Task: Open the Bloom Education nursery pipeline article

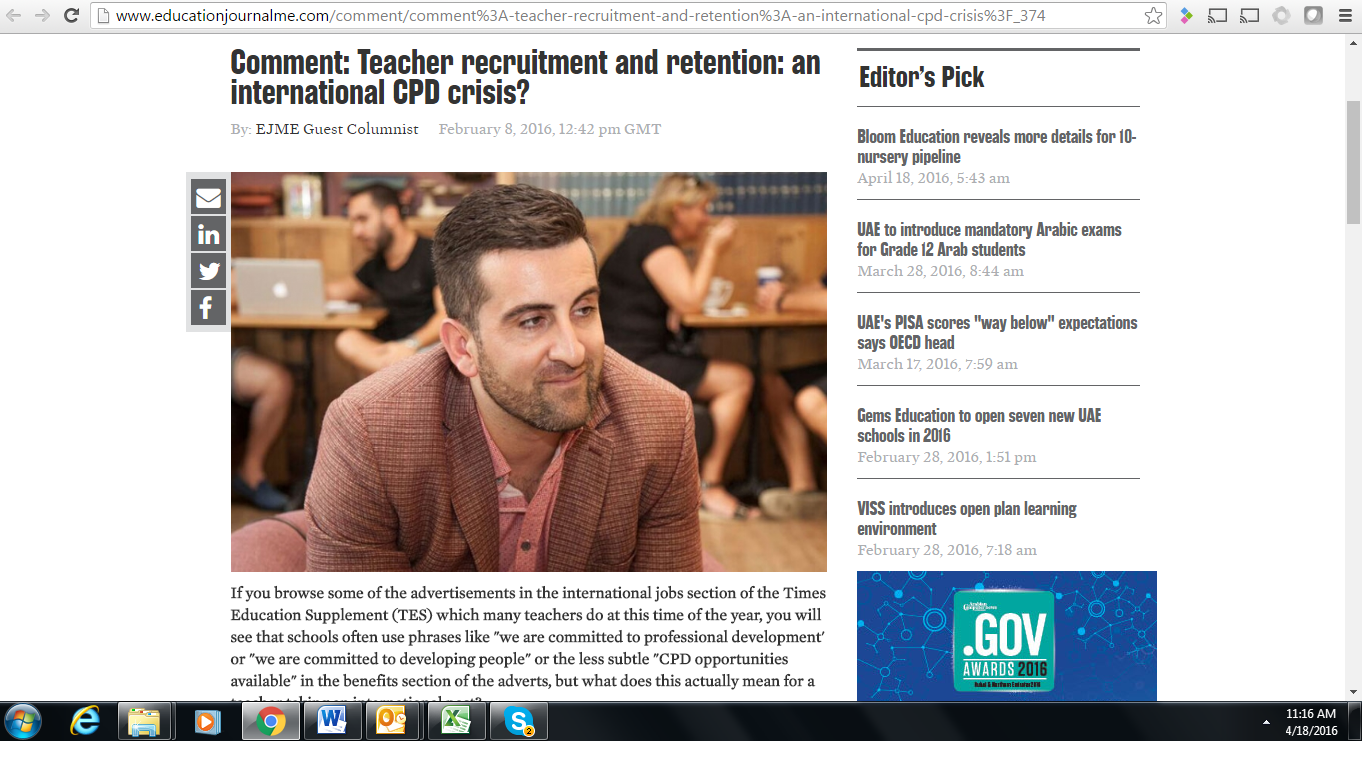Action: (996, 146)
